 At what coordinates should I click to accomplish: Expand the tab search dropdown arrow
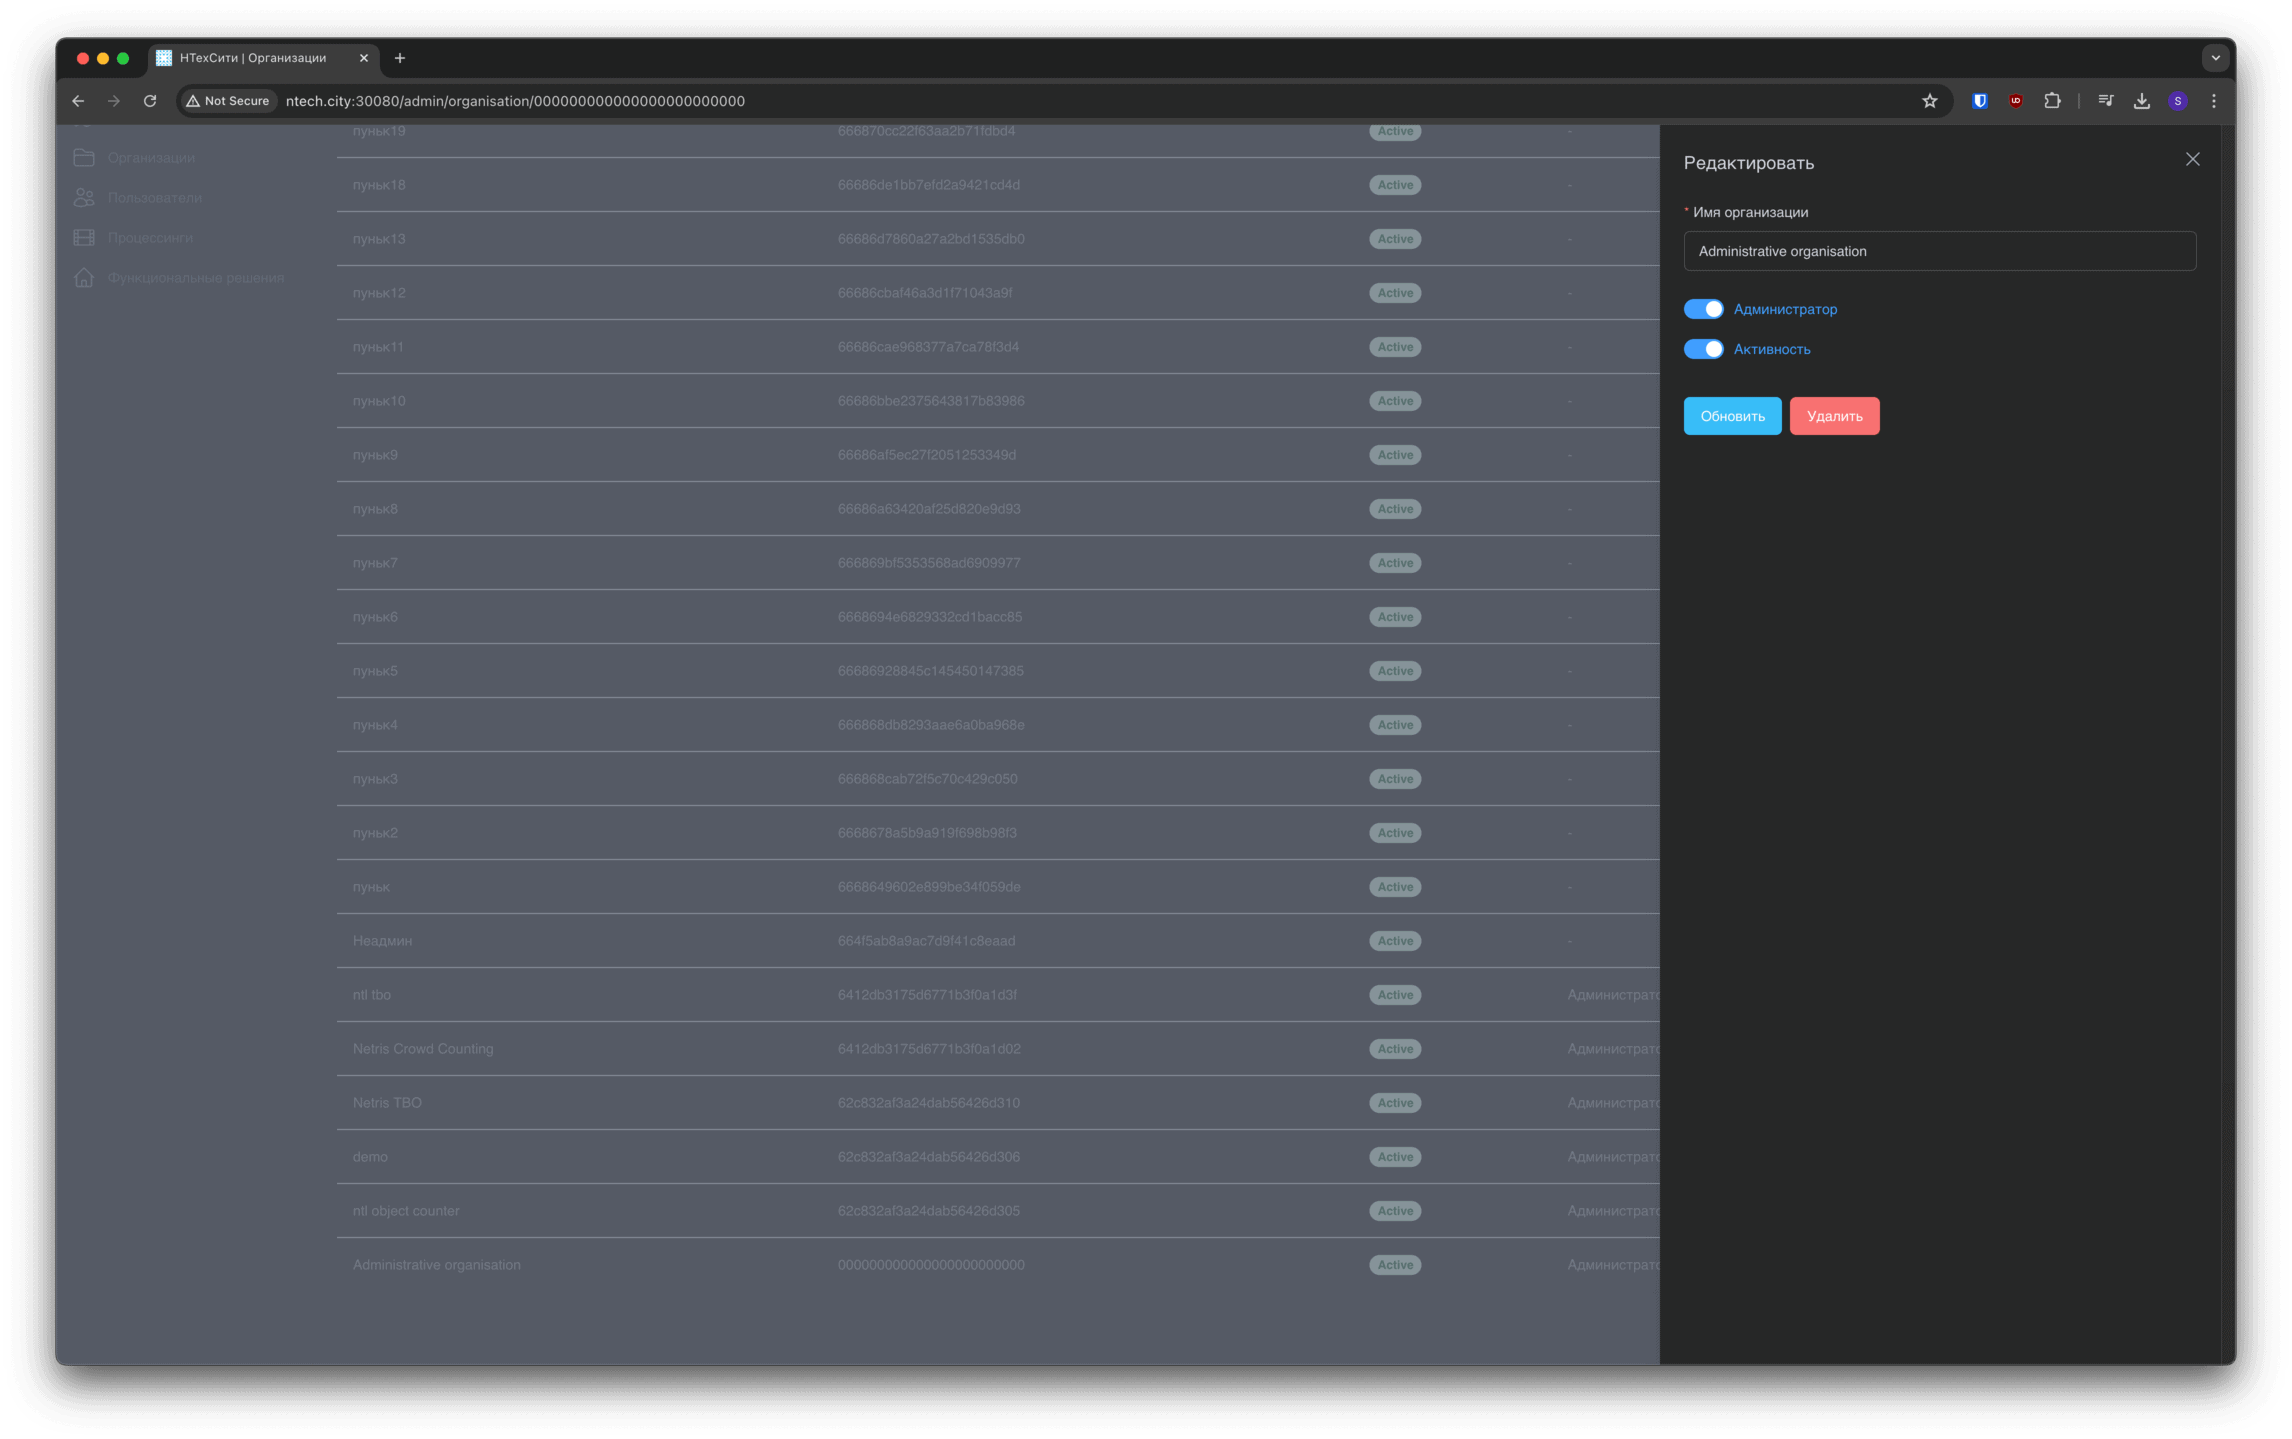pos(2215,58)
